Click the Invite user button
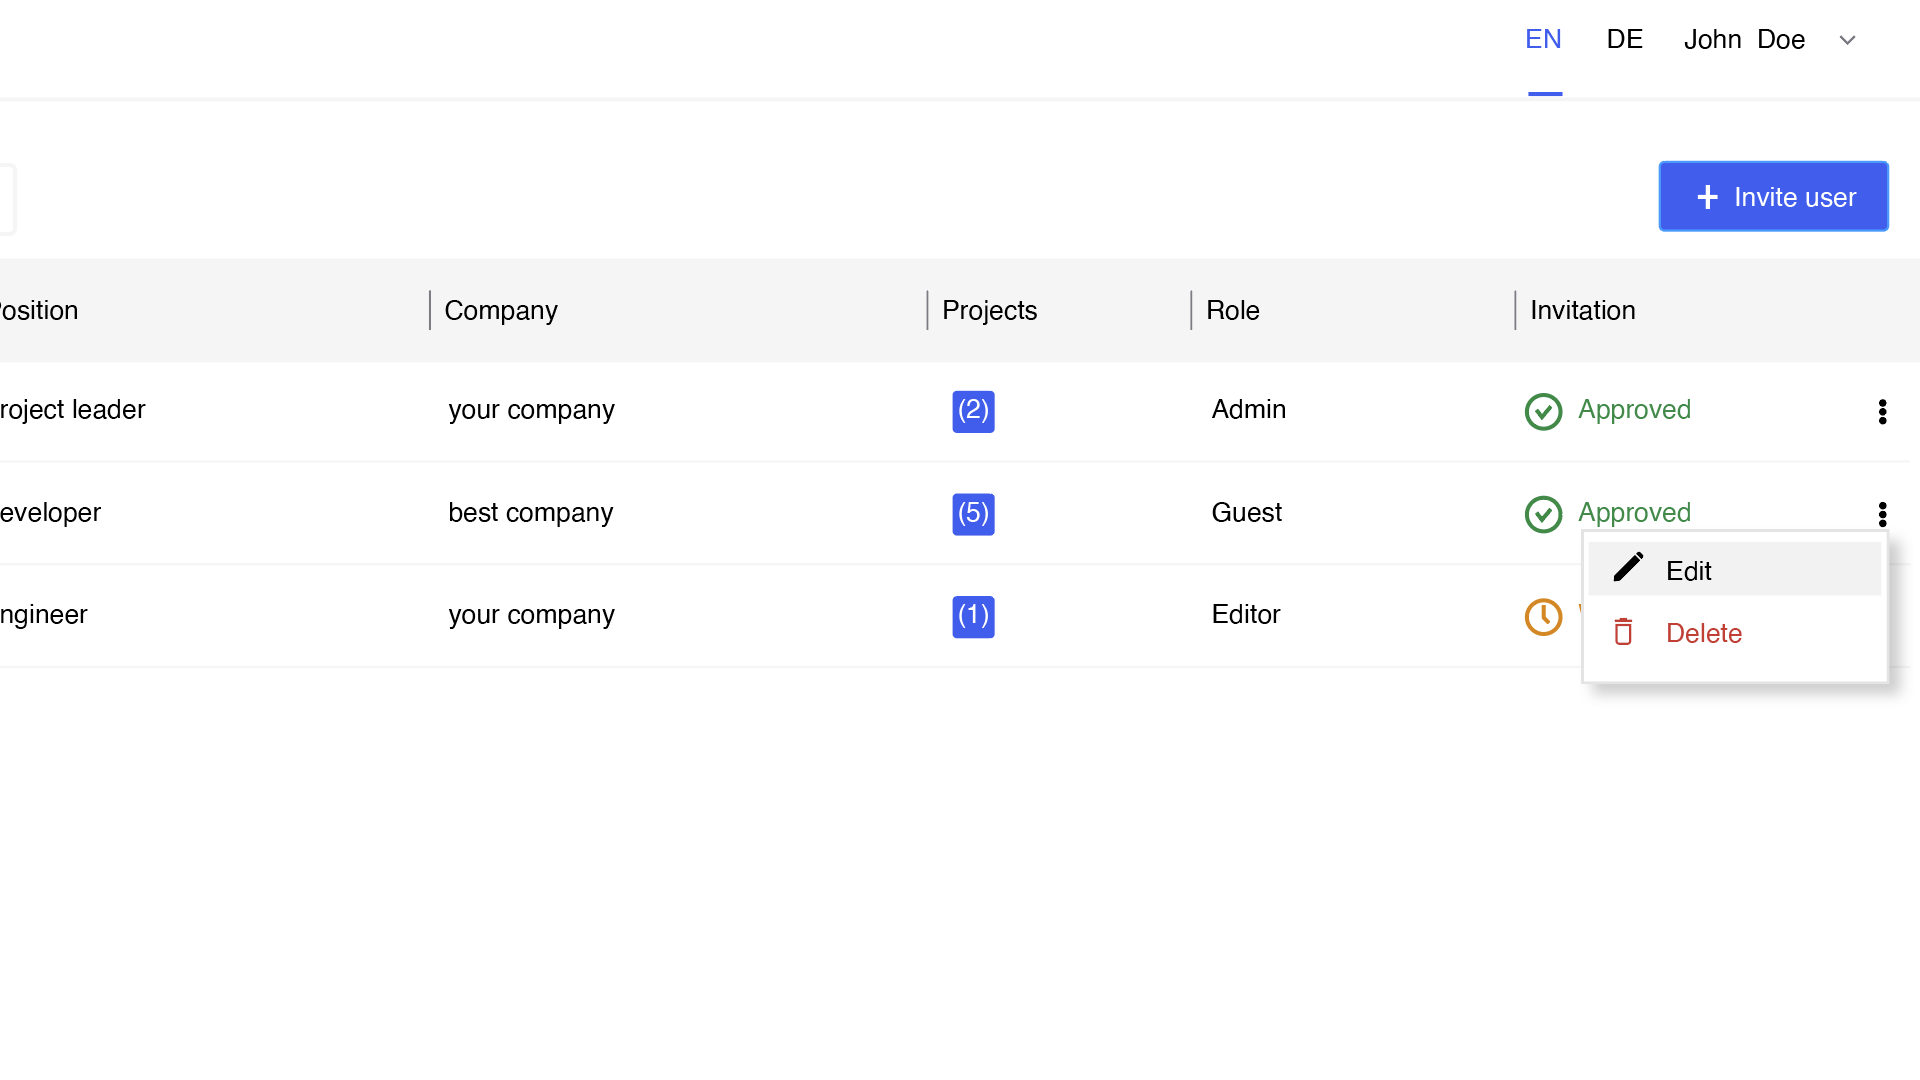The image size is (1920, 1080). pyautogui.click(x=1773, y=196)
